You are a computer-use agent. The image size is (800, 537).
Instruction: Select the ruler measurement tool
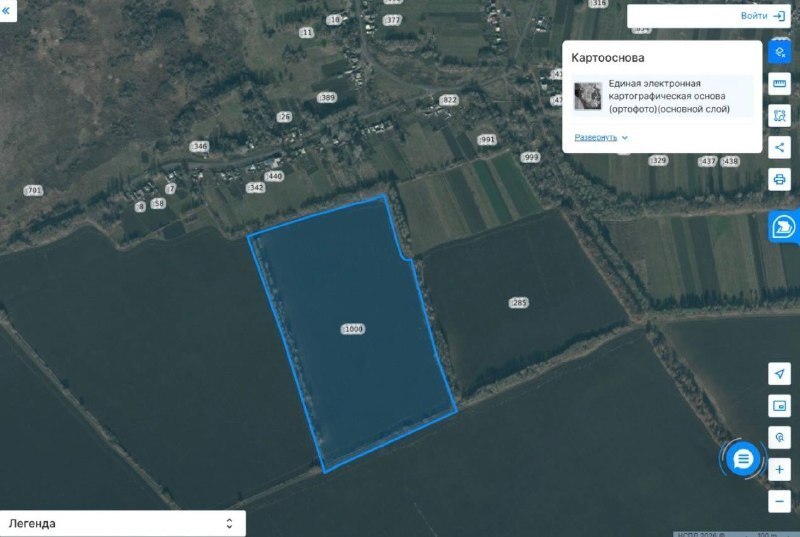[779, 84]
